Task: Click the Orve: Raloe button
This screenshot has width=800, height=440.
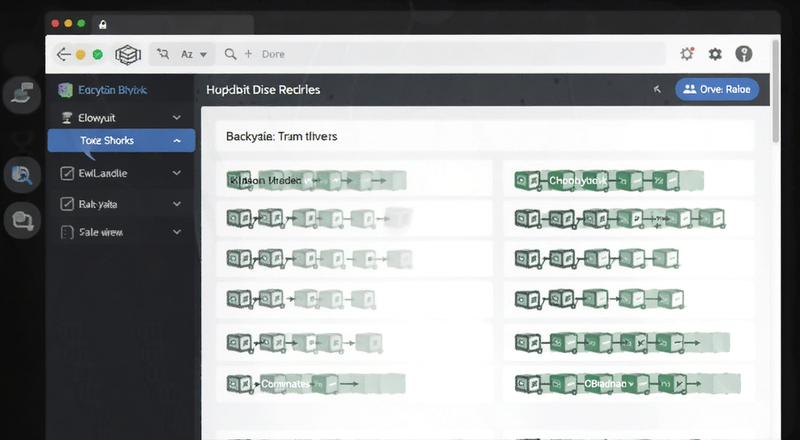Action: click(x=717, y=89)
